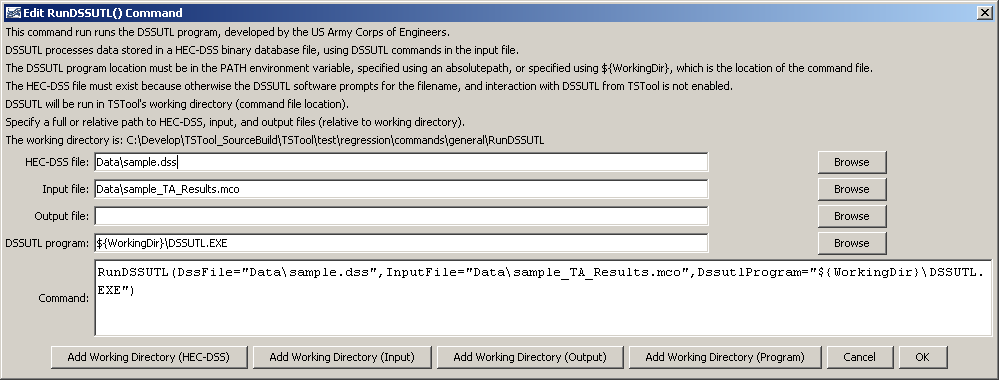Confirm the command with OK
The width and height of the screenshot is (999, 380).
[x=923, y=357]
